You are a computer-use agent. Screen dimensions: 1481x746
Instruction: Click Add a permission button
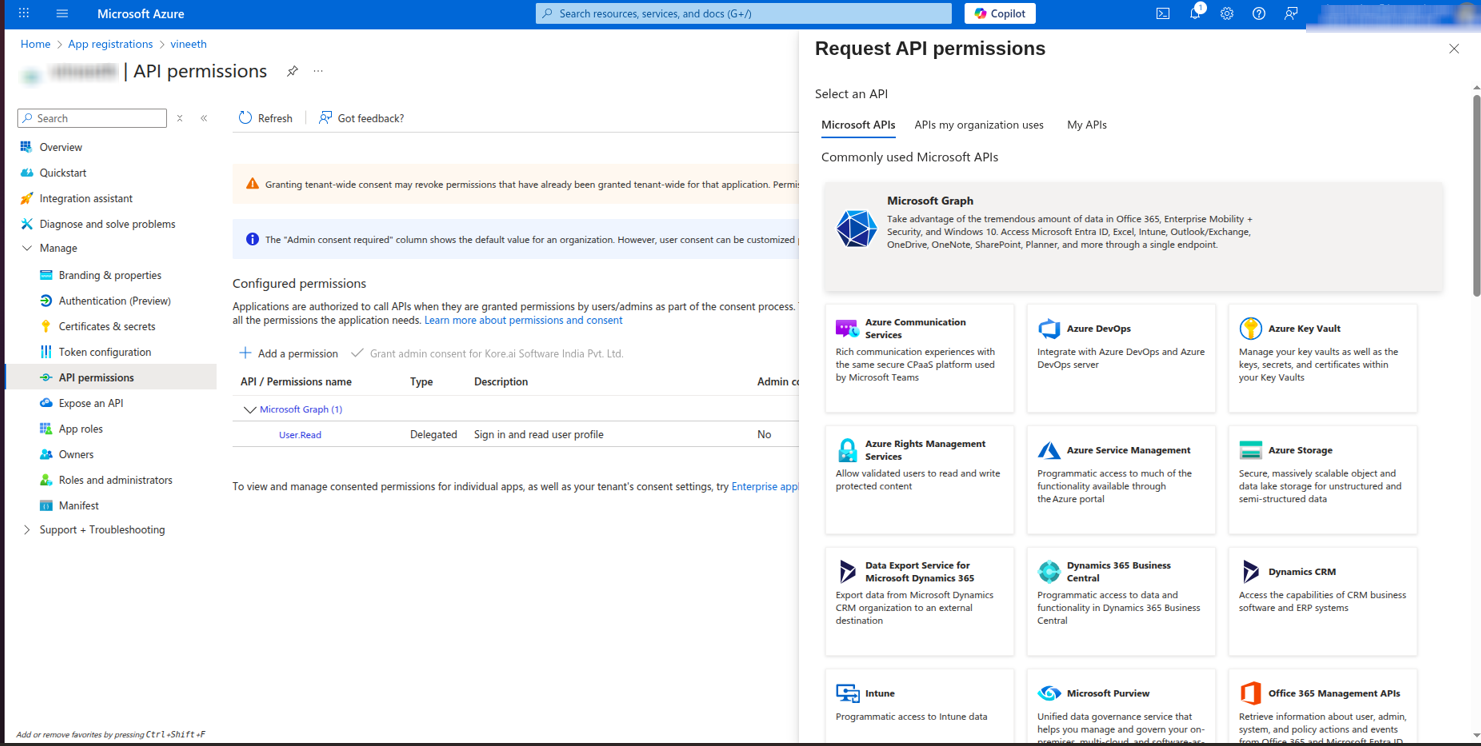pos(289,354)
